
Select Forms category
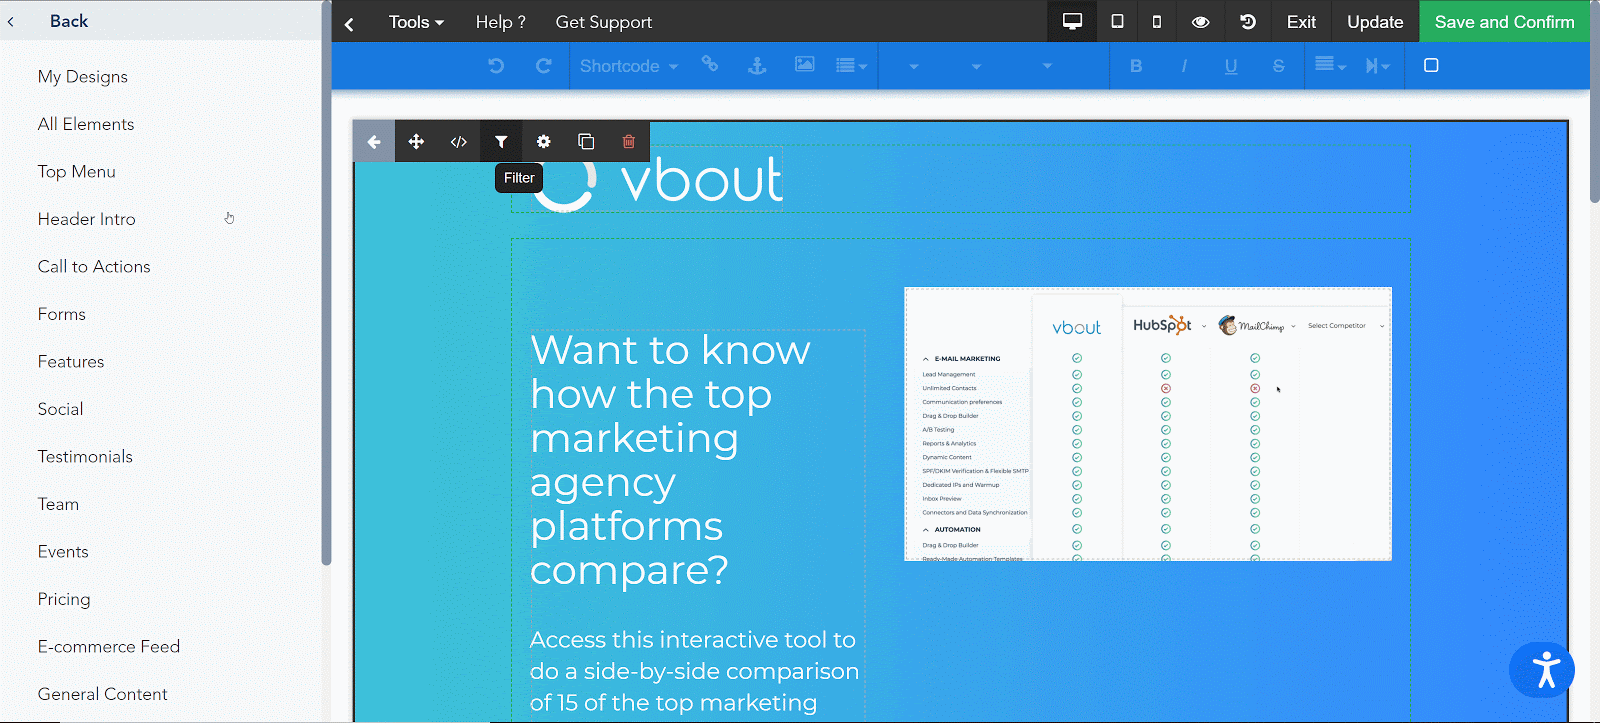pyautogui.click(x=62, y=314)
